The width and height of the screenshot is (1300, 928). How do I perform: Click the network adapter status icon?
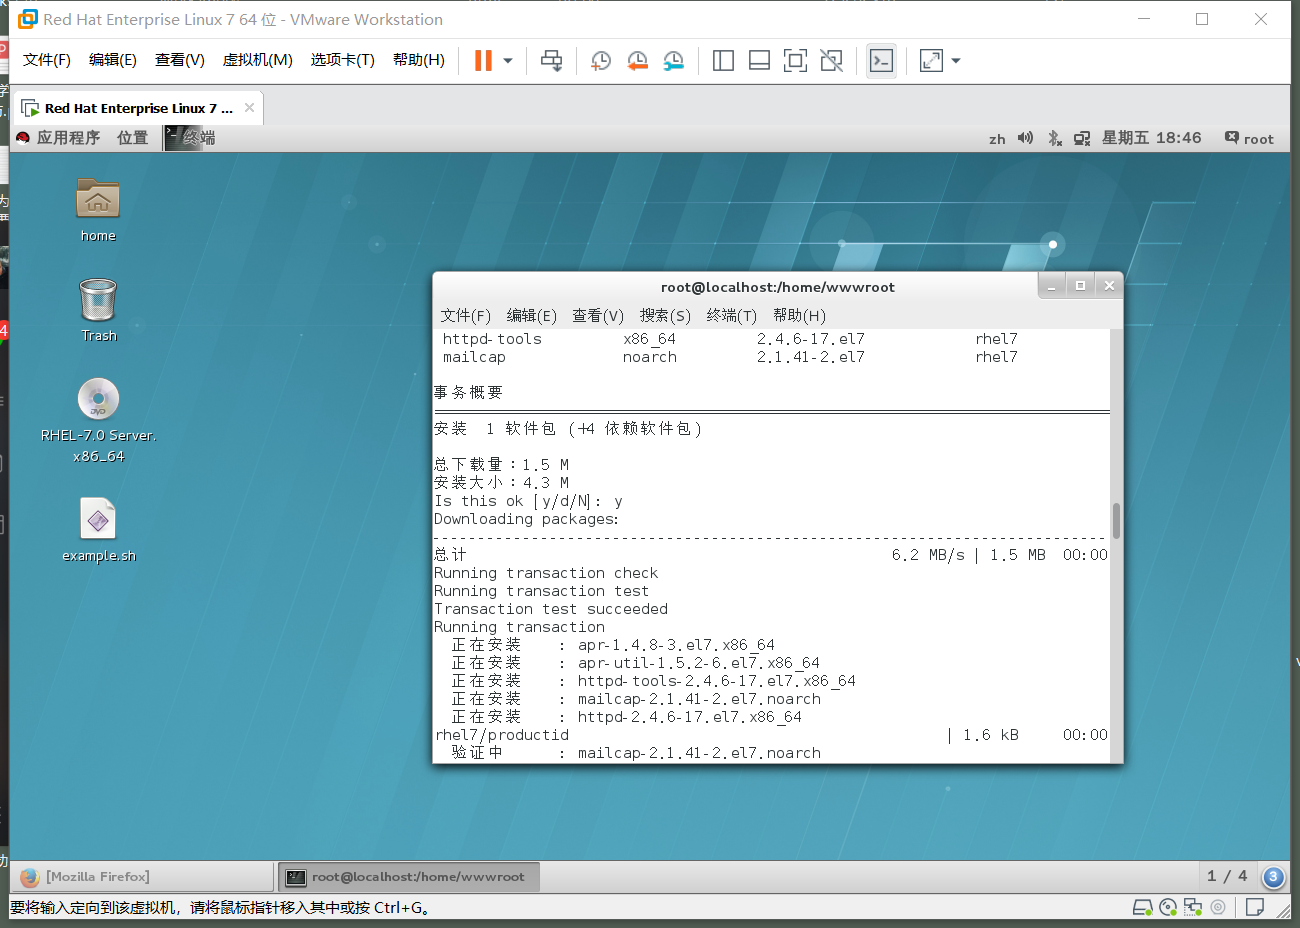1193,907
